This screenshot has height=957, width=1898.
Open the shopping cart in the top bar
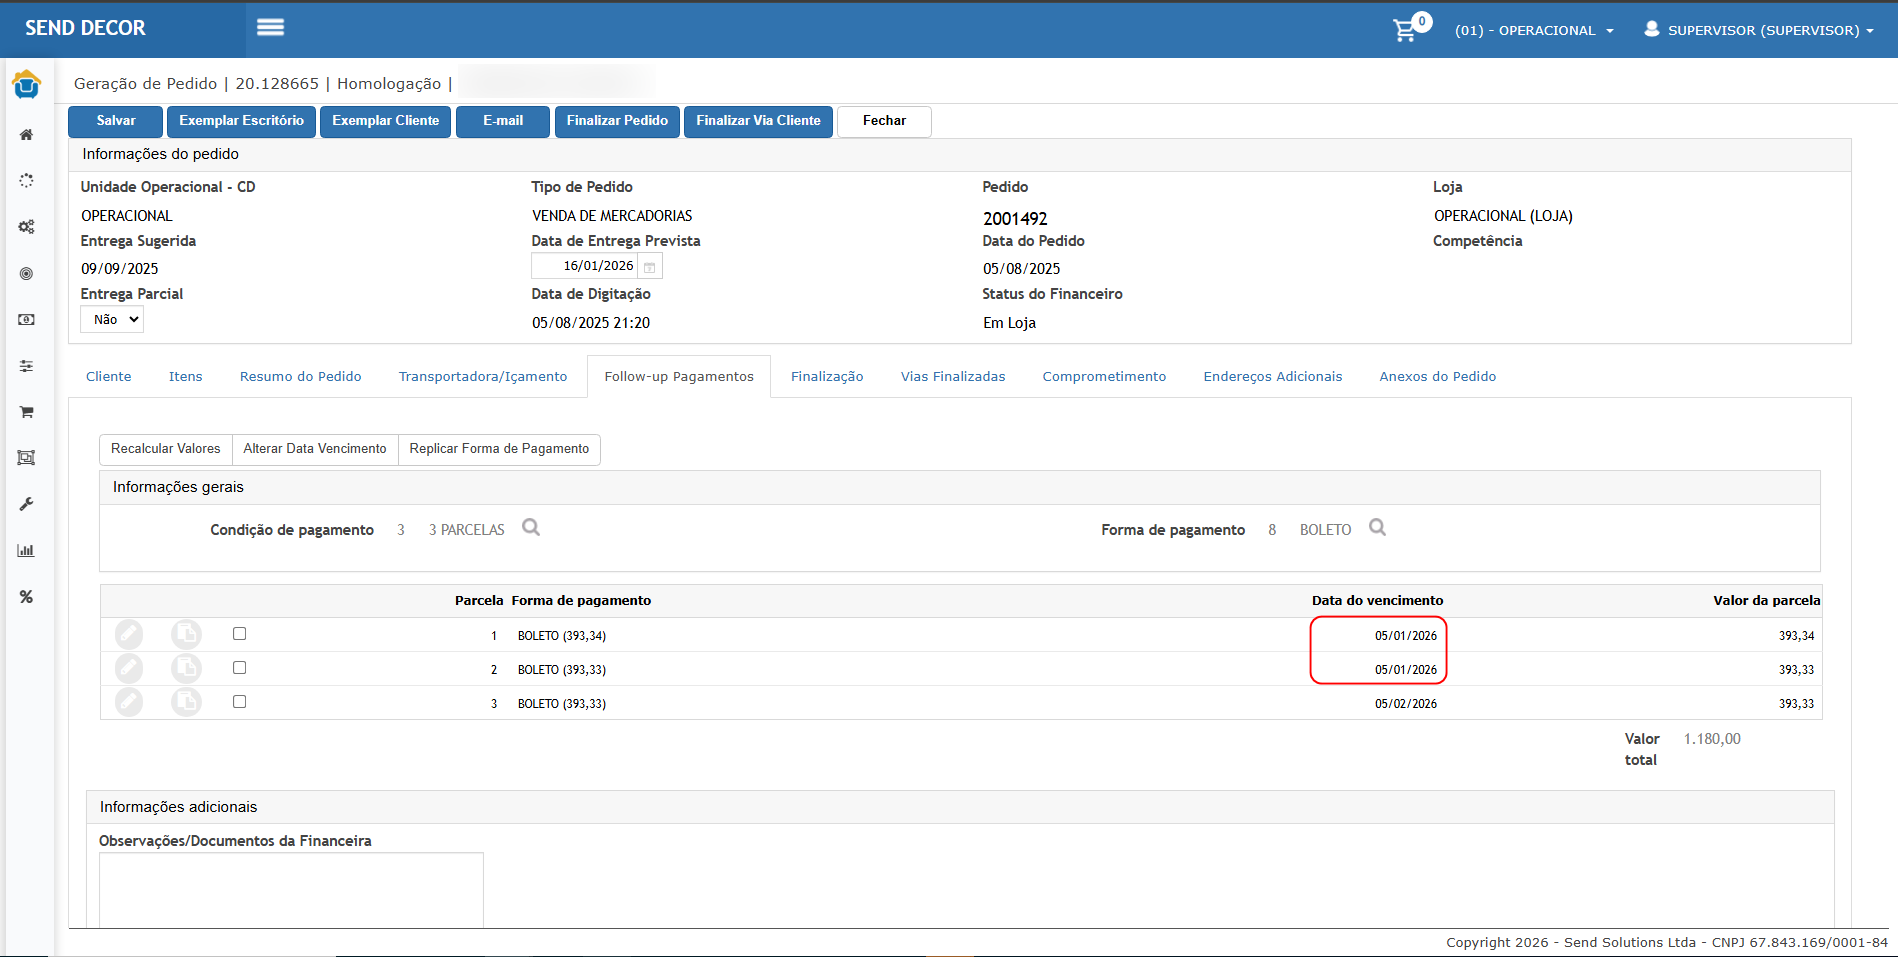1406,30
